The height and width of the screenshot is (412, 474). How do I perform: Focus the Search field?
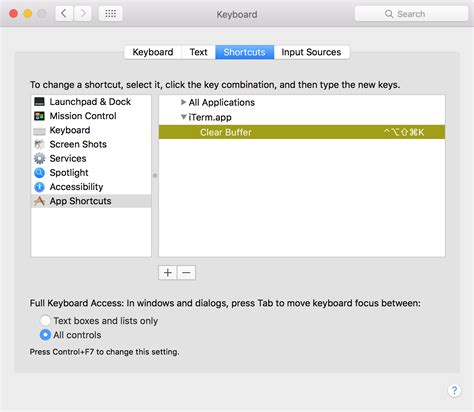[x=411, y=14]
